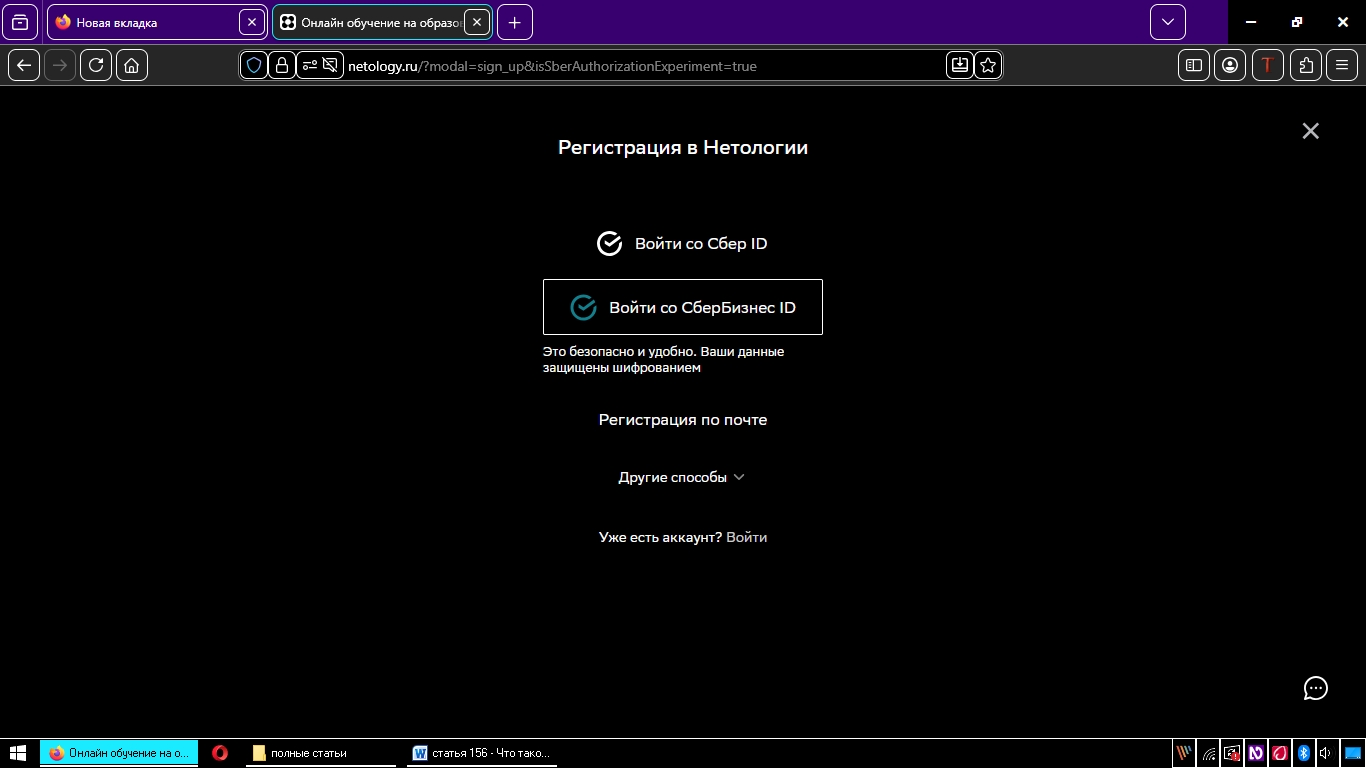Click the Войти link for existing accounts
Screen dimensions: 1366x768
pos(746,537)
